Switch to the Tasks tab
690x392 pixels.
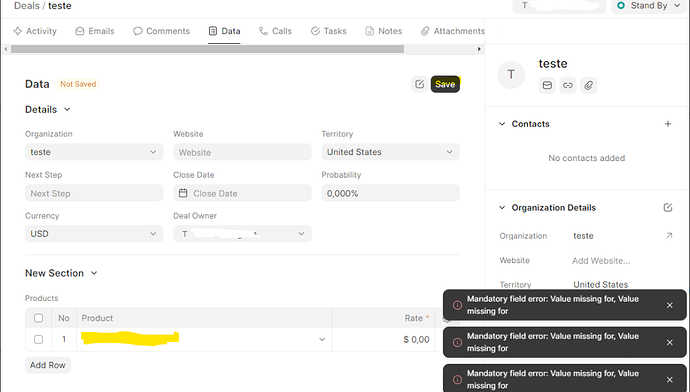329,31
